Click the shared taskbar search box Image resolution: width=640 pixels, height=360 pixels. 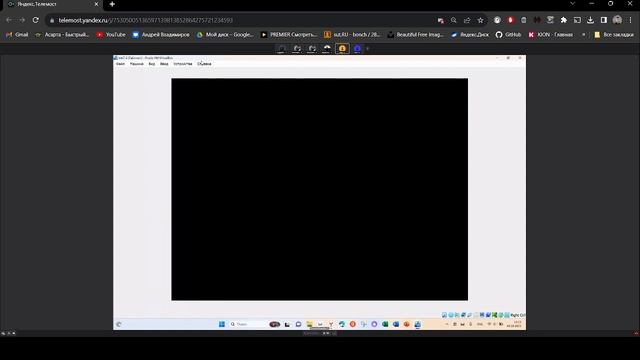click(247, 324)
